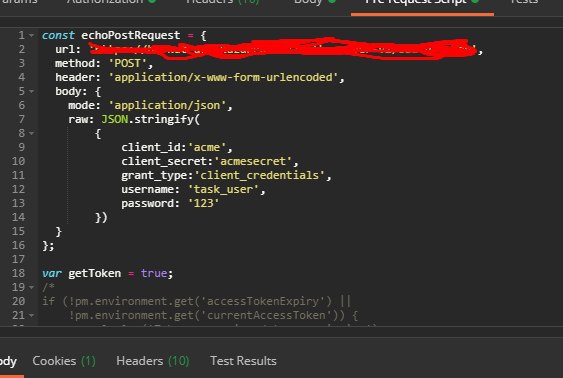The image size is (563, 378).
Task: Select the response Body tab
Action: coord(8,361)
